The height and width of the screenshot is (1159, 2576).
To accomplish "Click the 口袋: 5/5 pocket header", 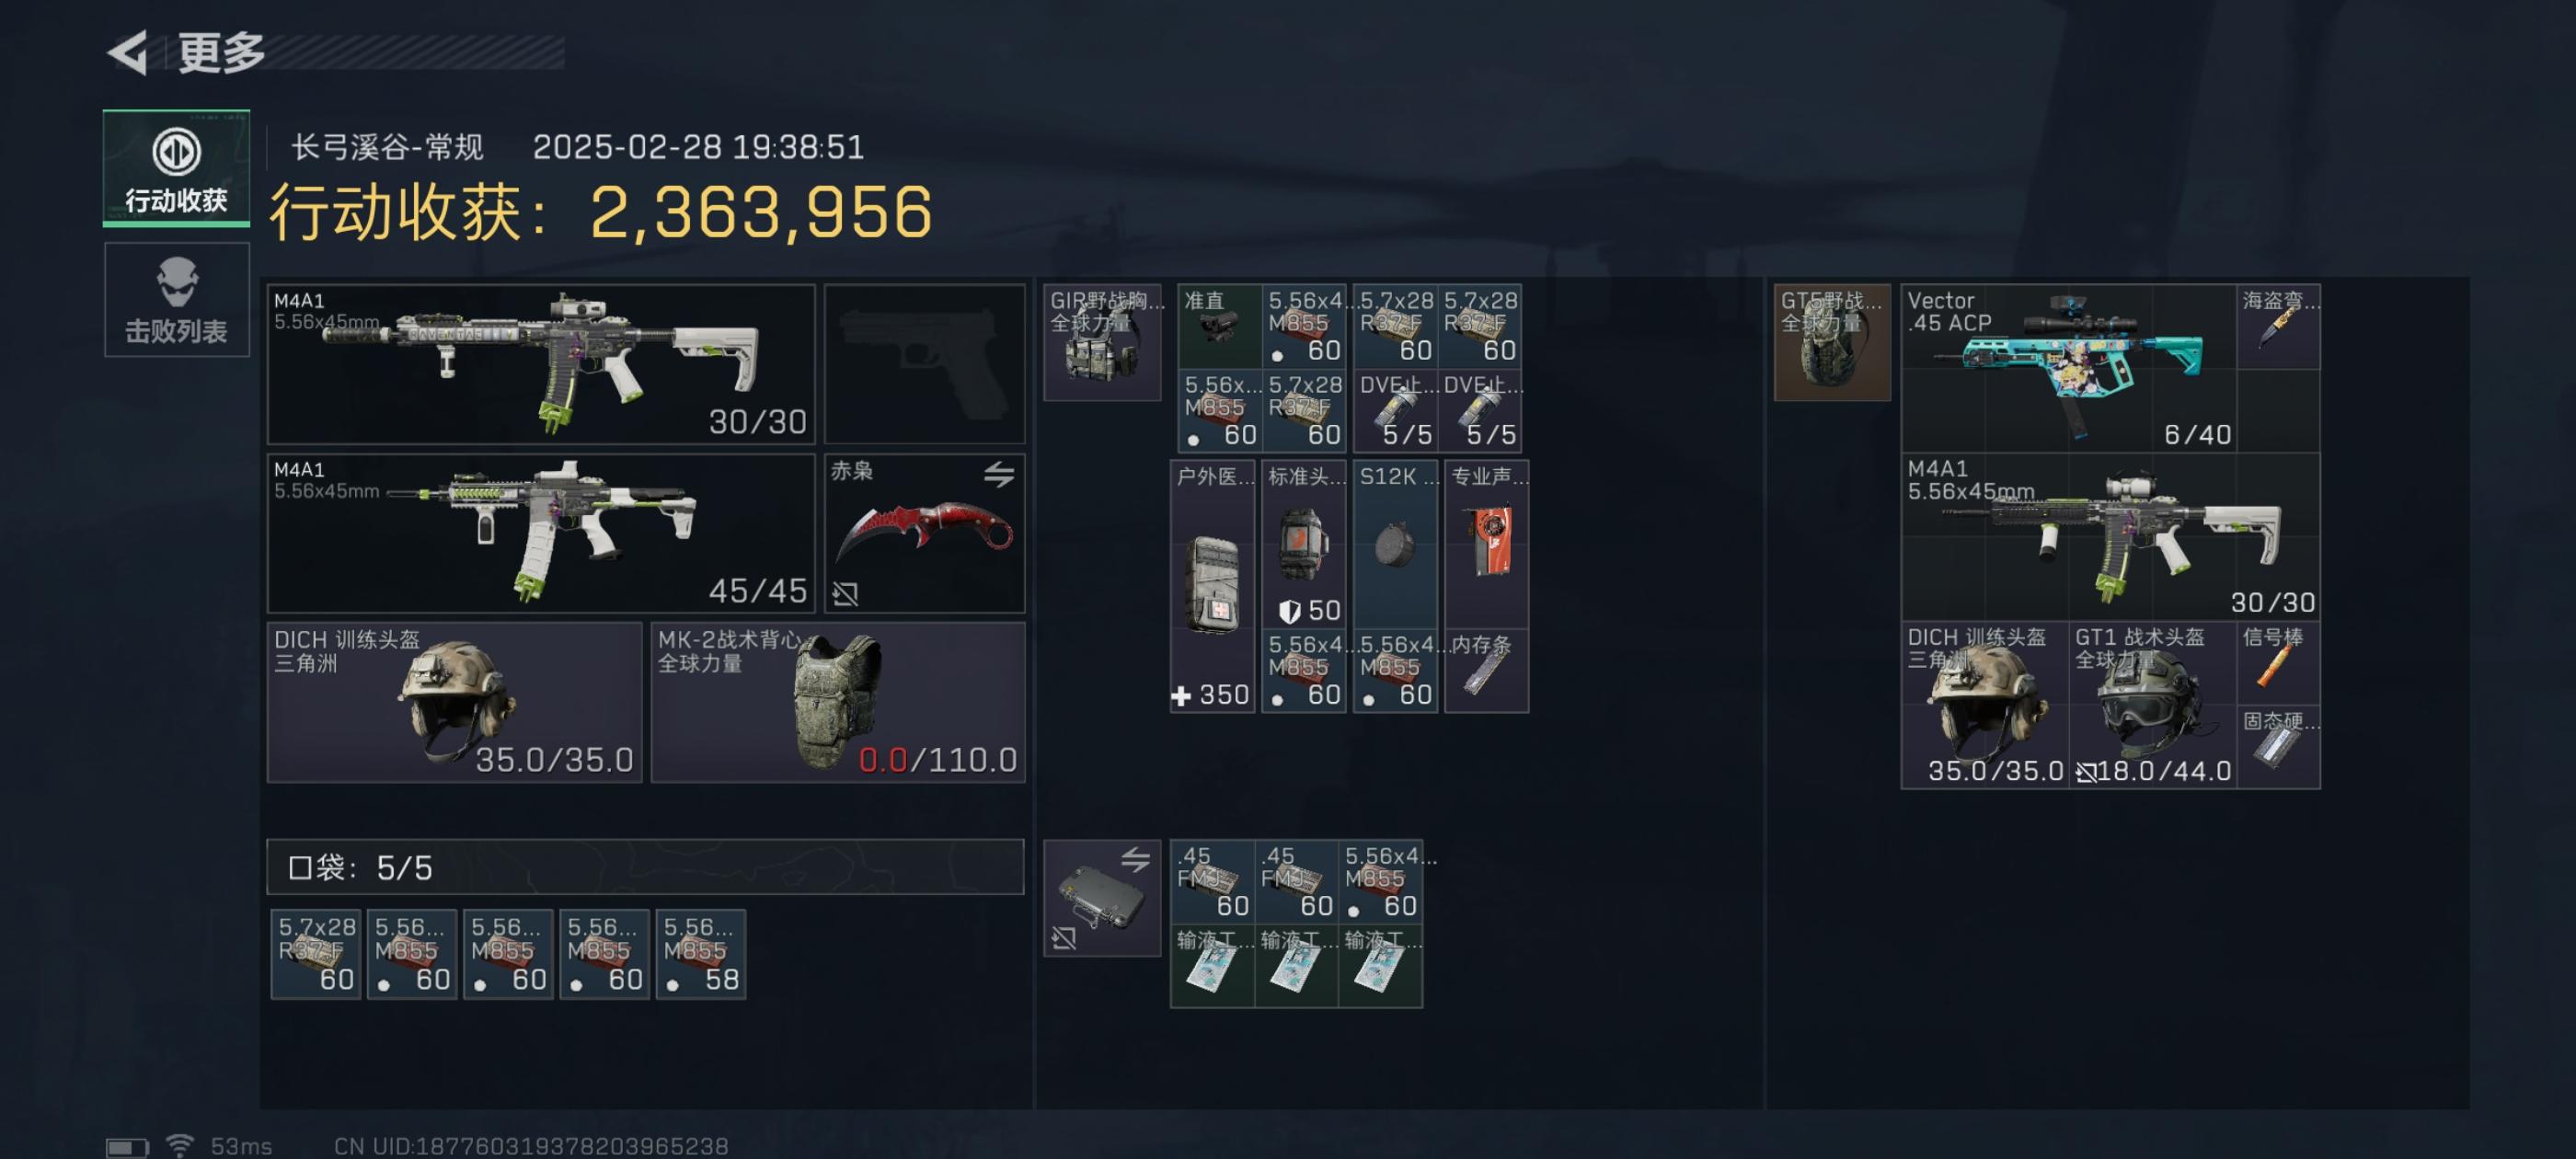I will (x=645, y=867).
